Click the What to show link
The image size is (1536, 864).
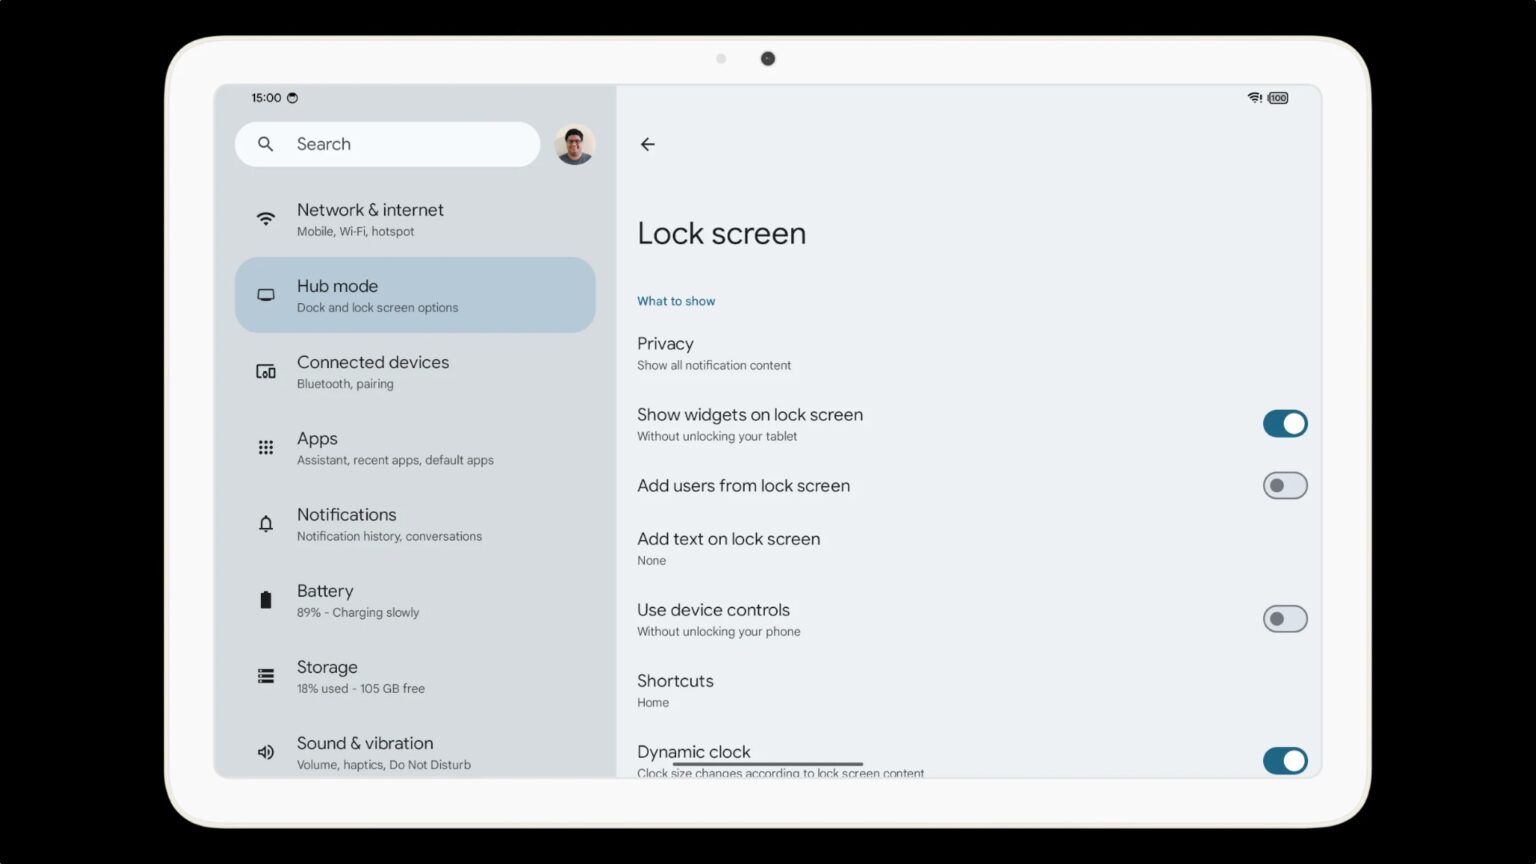[676, 300]
